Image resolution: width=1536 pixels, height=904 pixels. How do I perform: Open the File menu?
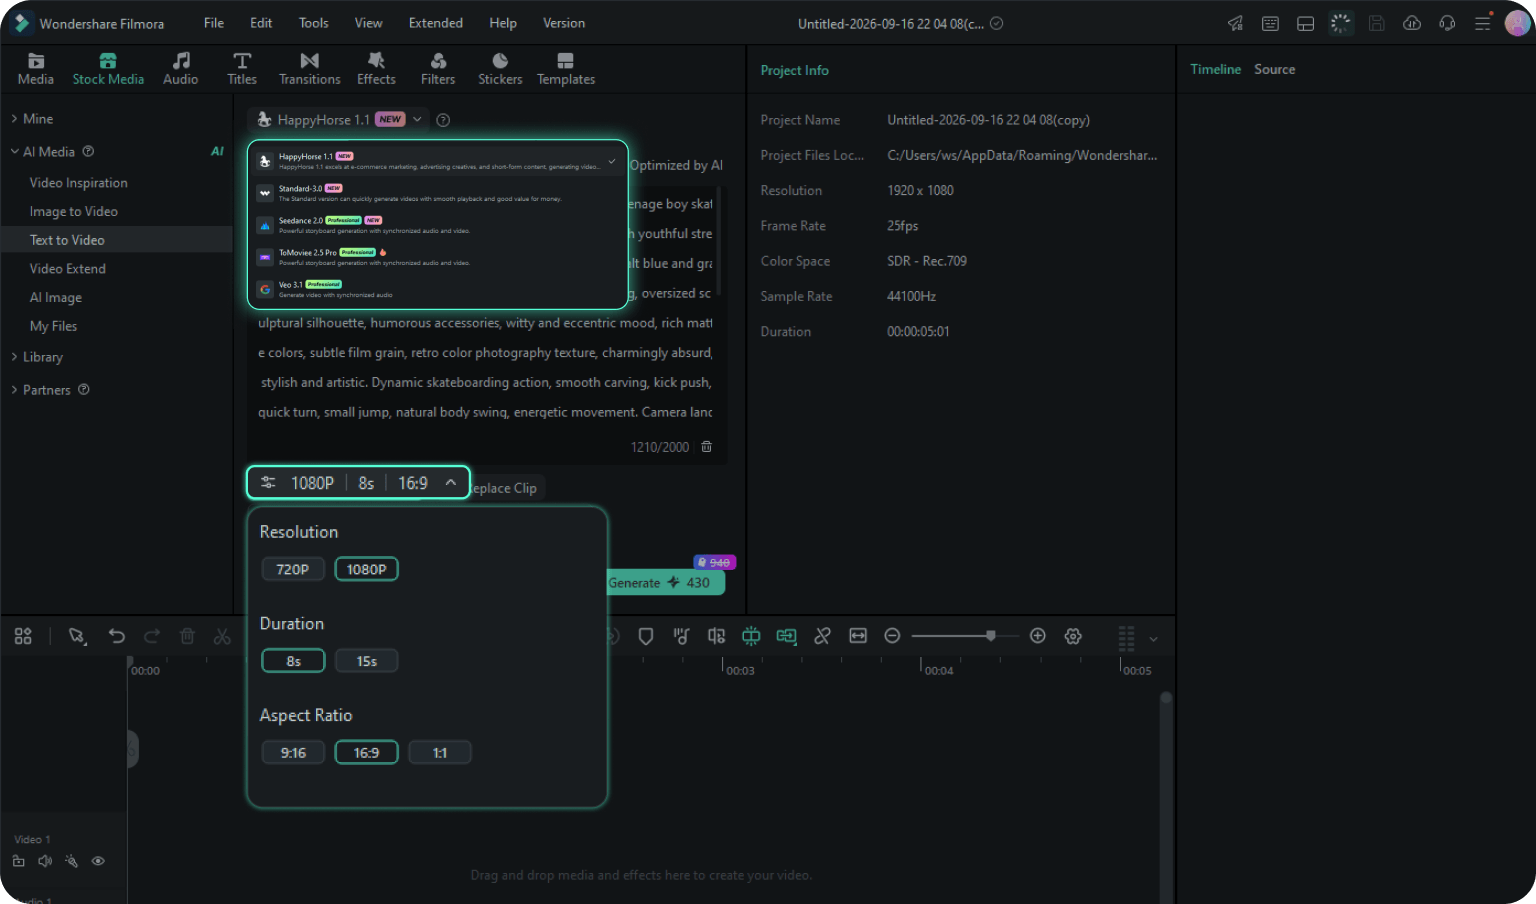[x=214, y=23]
